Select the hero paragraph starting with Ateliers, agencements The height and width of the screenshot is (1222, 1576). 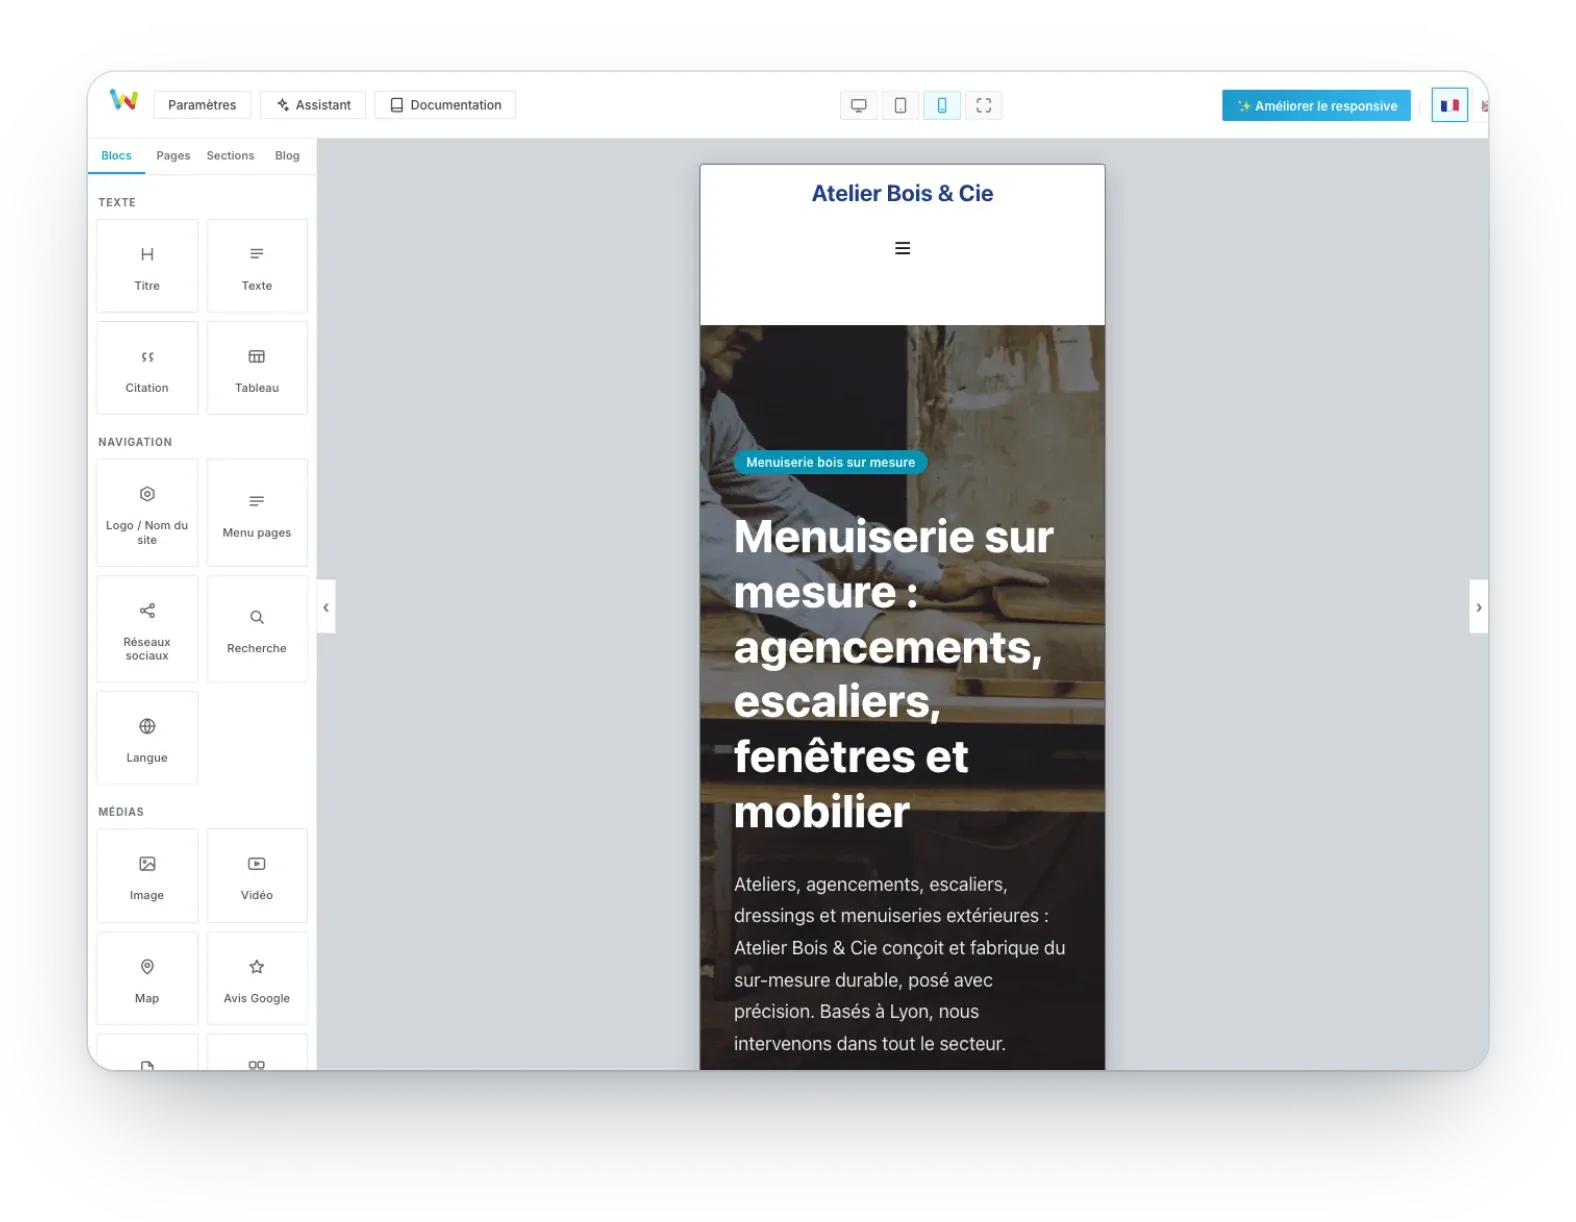tap(900, 964)
